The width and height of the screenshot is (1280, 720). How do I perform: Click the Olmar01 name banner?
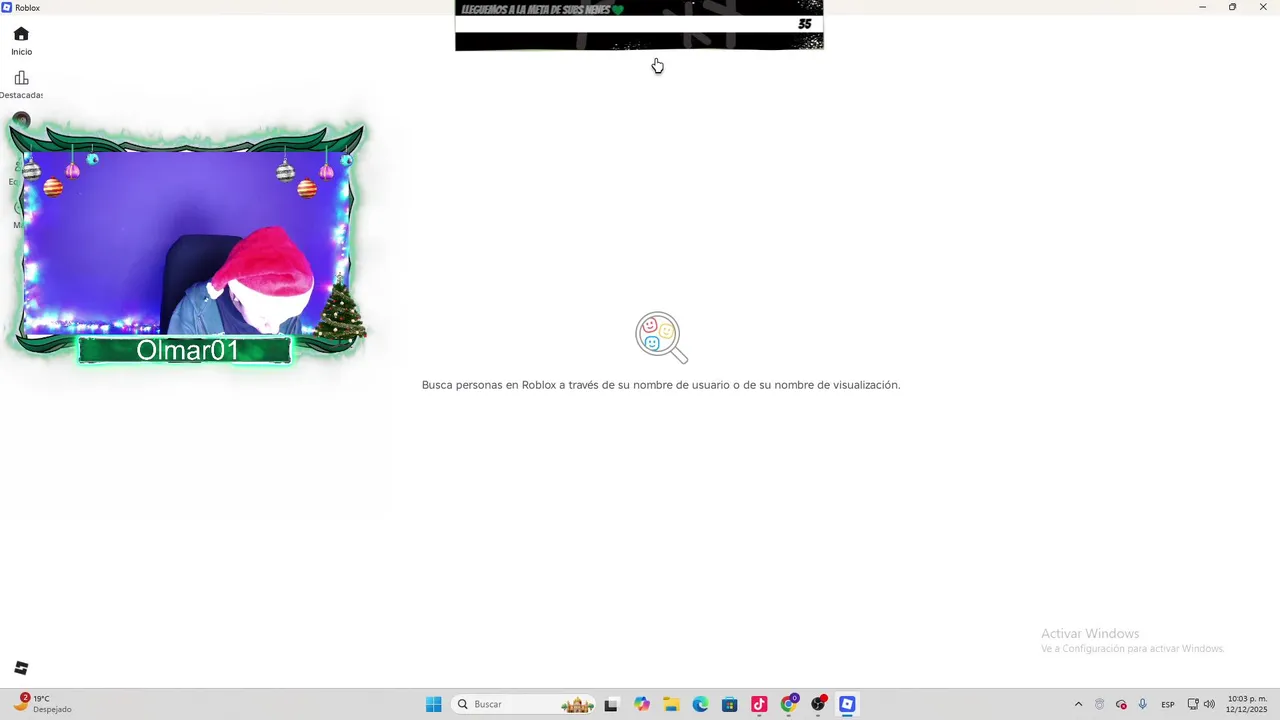pyautogui.click(x=185, y=350)
